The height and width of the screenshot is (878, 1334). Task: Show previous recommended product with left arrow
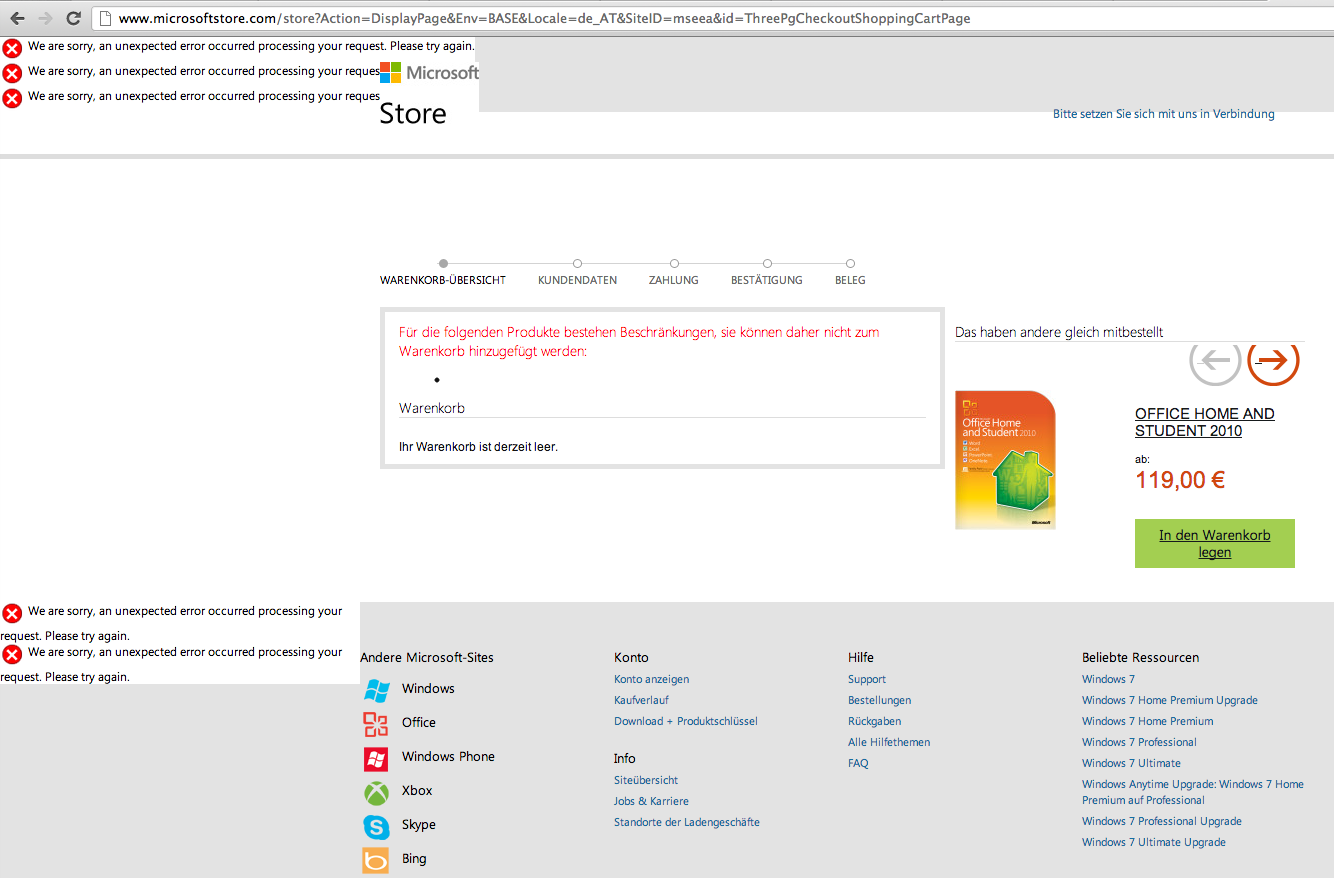click(x=1215, y=359)
